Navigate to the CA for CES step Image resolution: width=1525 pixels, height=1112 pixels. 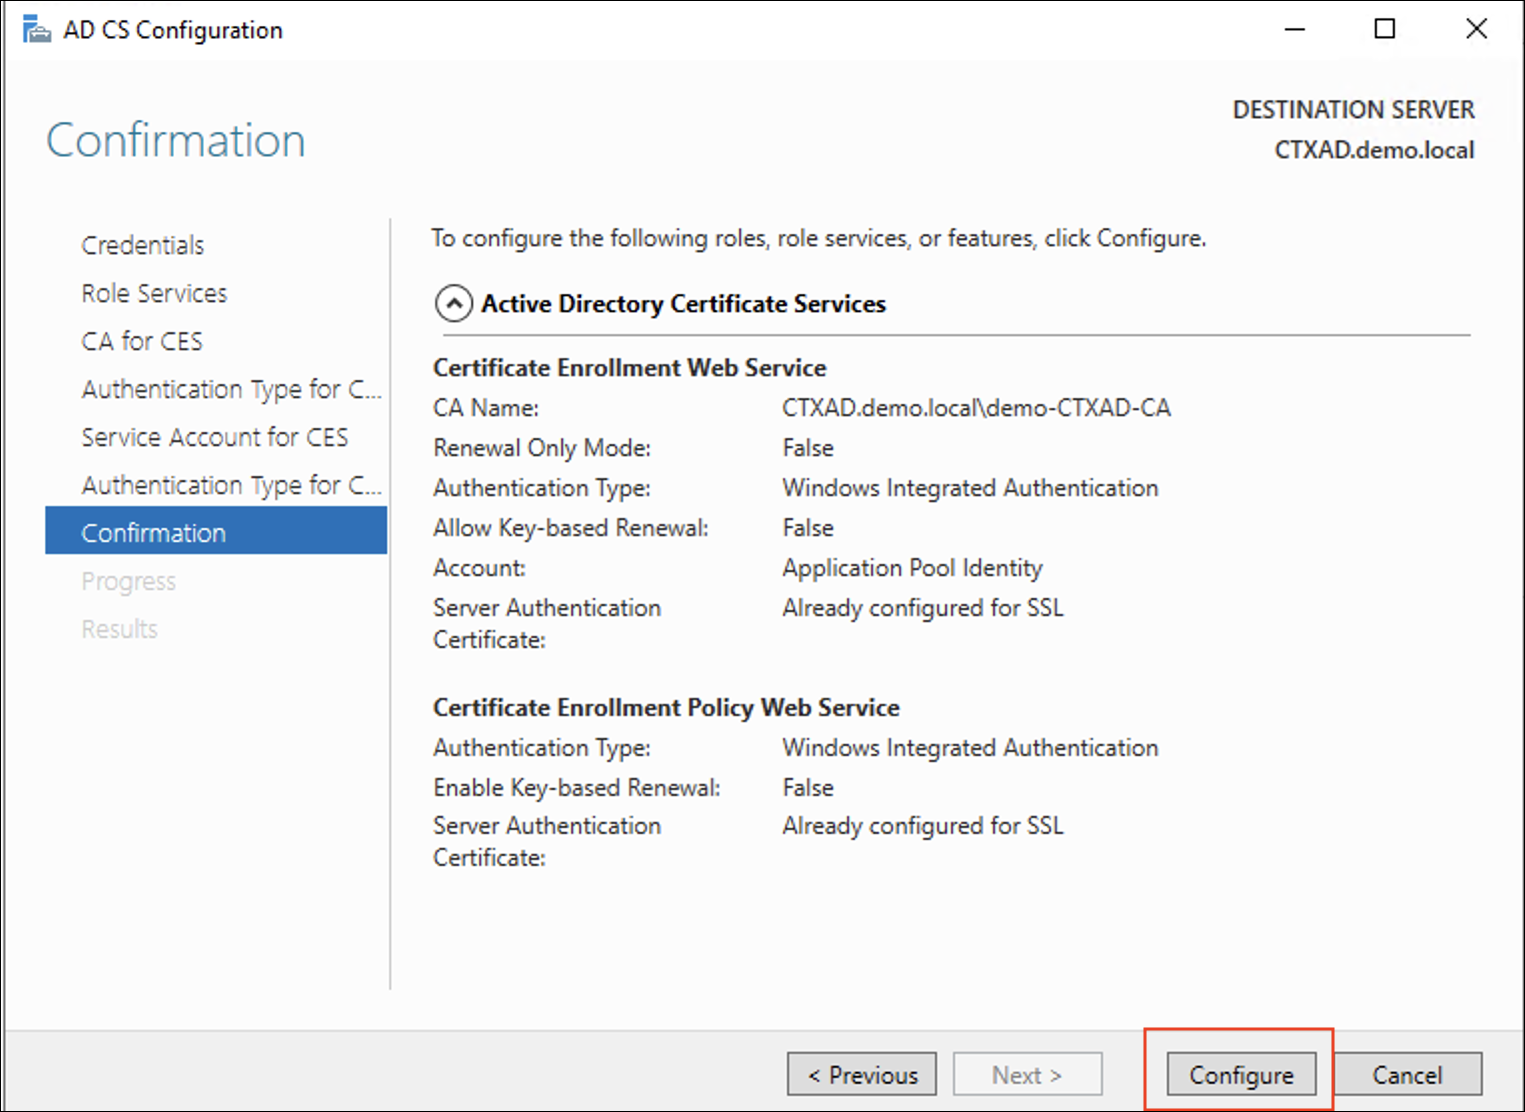pos(142,341)
